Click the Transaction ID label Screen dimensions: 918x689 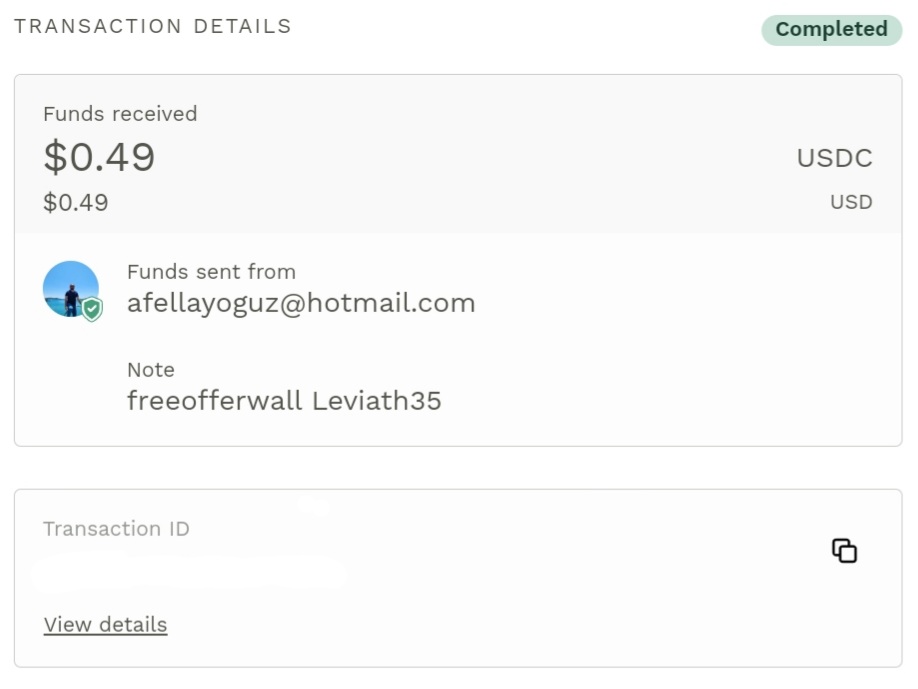point(117,529)
